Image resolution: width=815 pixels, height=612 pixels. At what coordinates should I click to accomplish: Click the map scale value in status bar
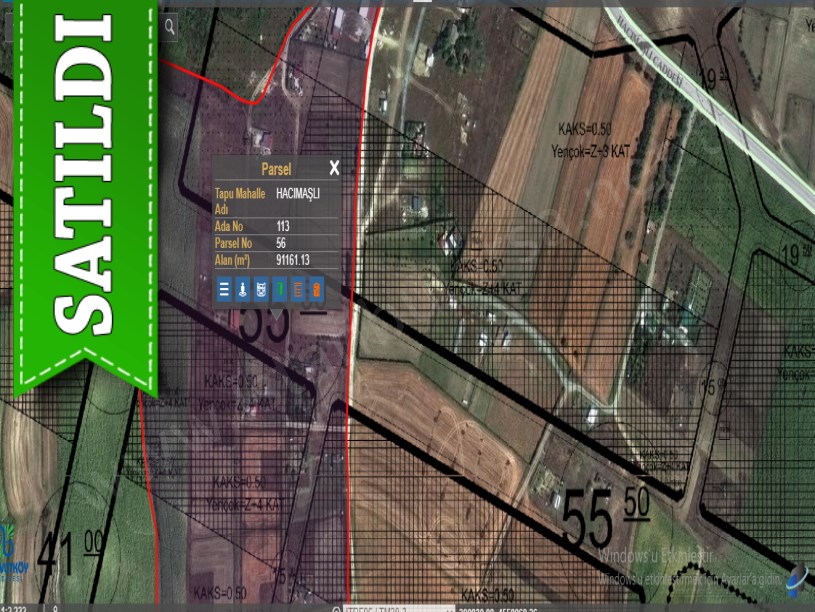14,607
